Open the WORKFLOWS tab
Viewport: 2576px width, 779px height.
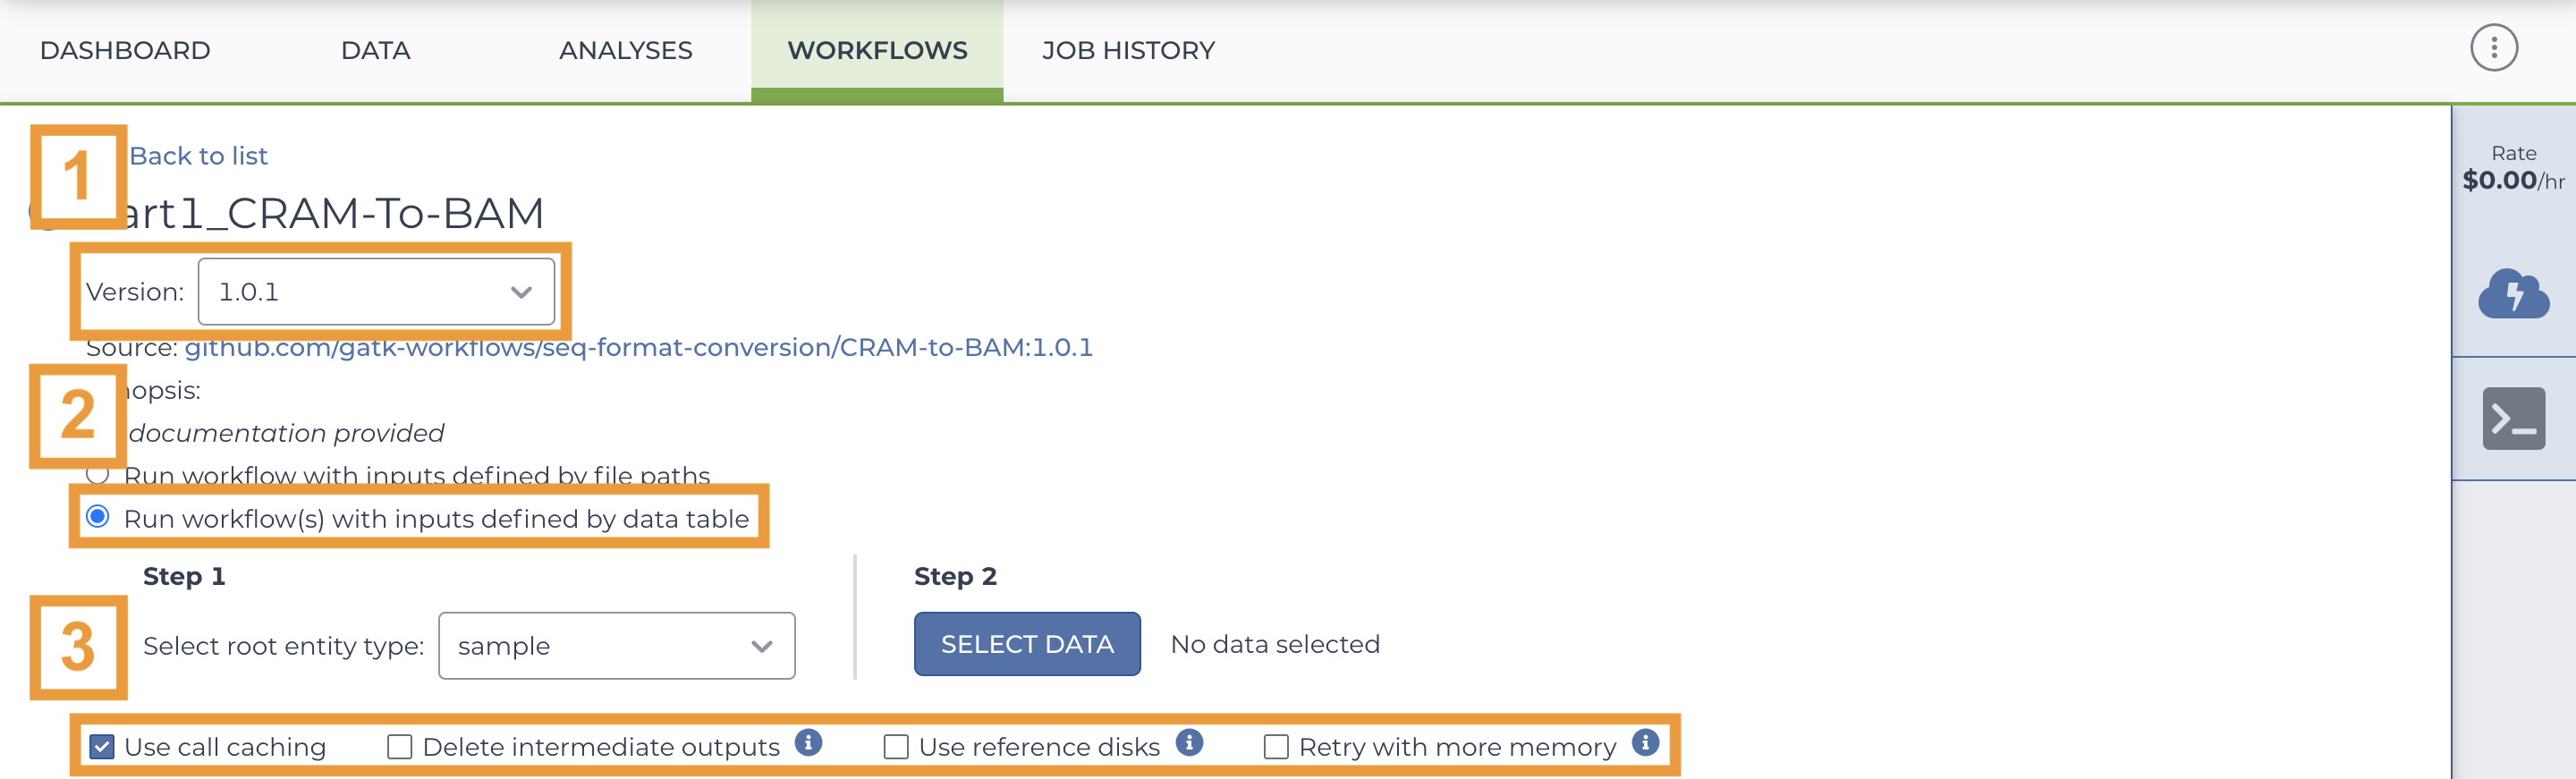[x=877, y=50]
